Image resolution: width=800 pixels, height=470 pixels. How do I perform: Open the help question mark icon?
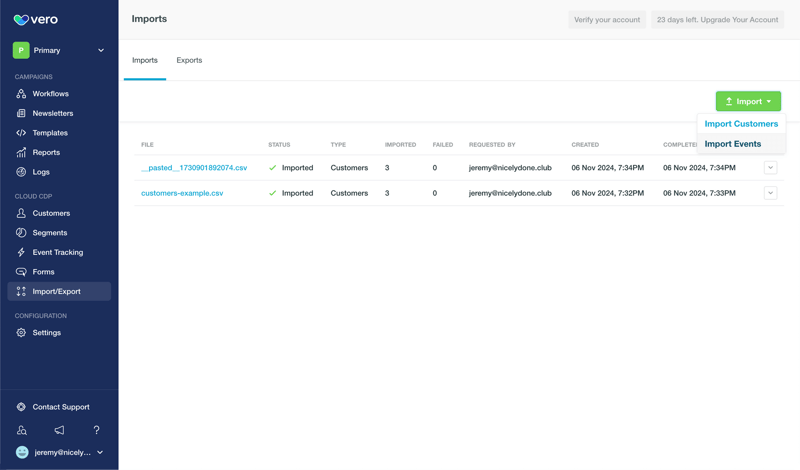point(96,430)
